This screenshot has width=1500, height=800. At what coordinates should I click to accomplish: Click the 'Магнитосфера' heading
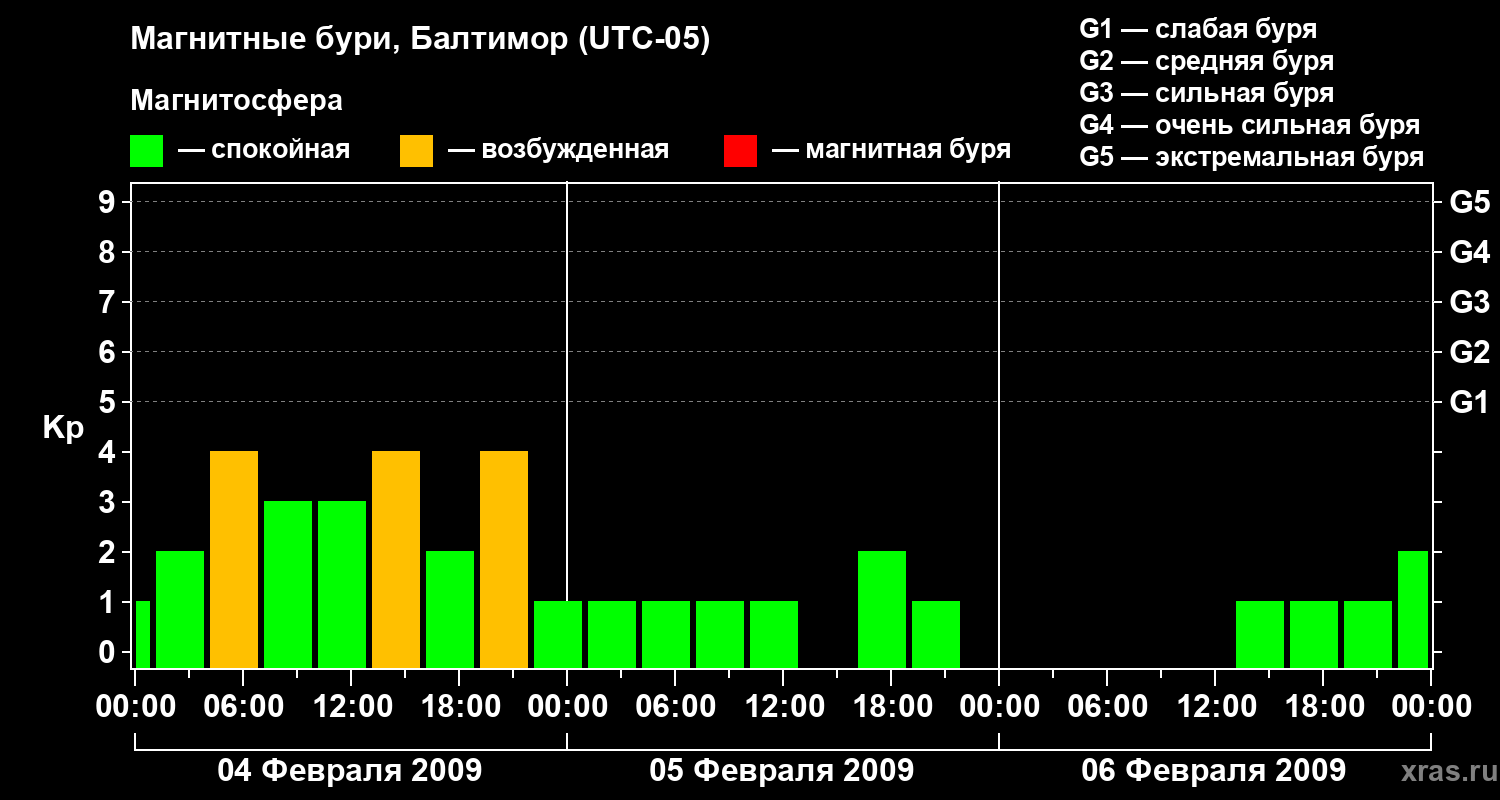point(236,101)
